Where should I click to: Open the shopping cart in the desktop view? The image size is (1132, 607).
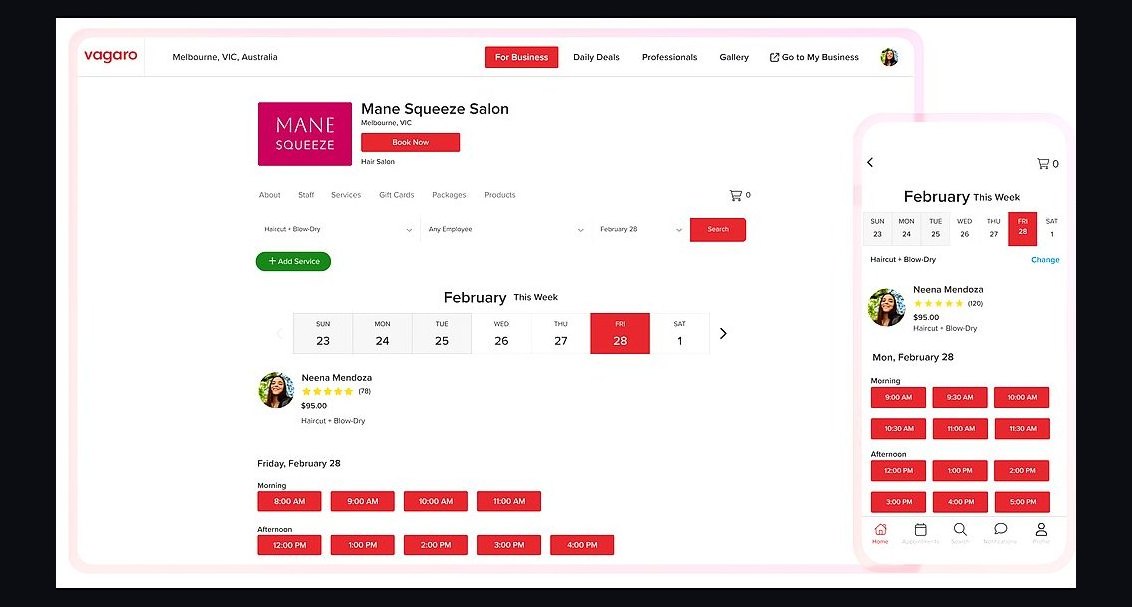tap(736, 195)
